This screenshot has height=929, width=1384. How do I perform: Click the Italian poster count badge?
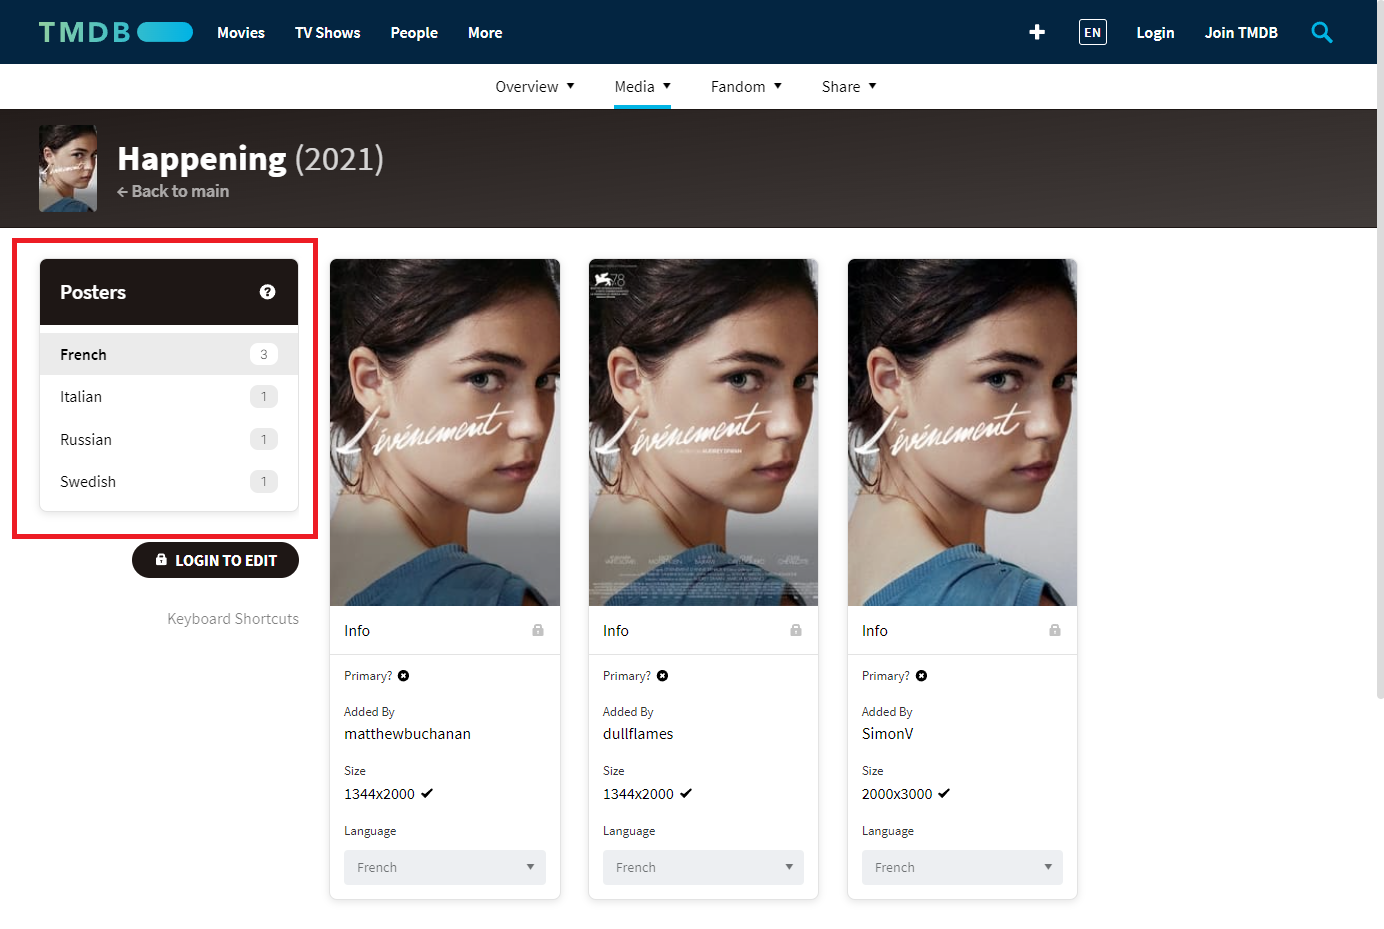[x=264, y=397]
